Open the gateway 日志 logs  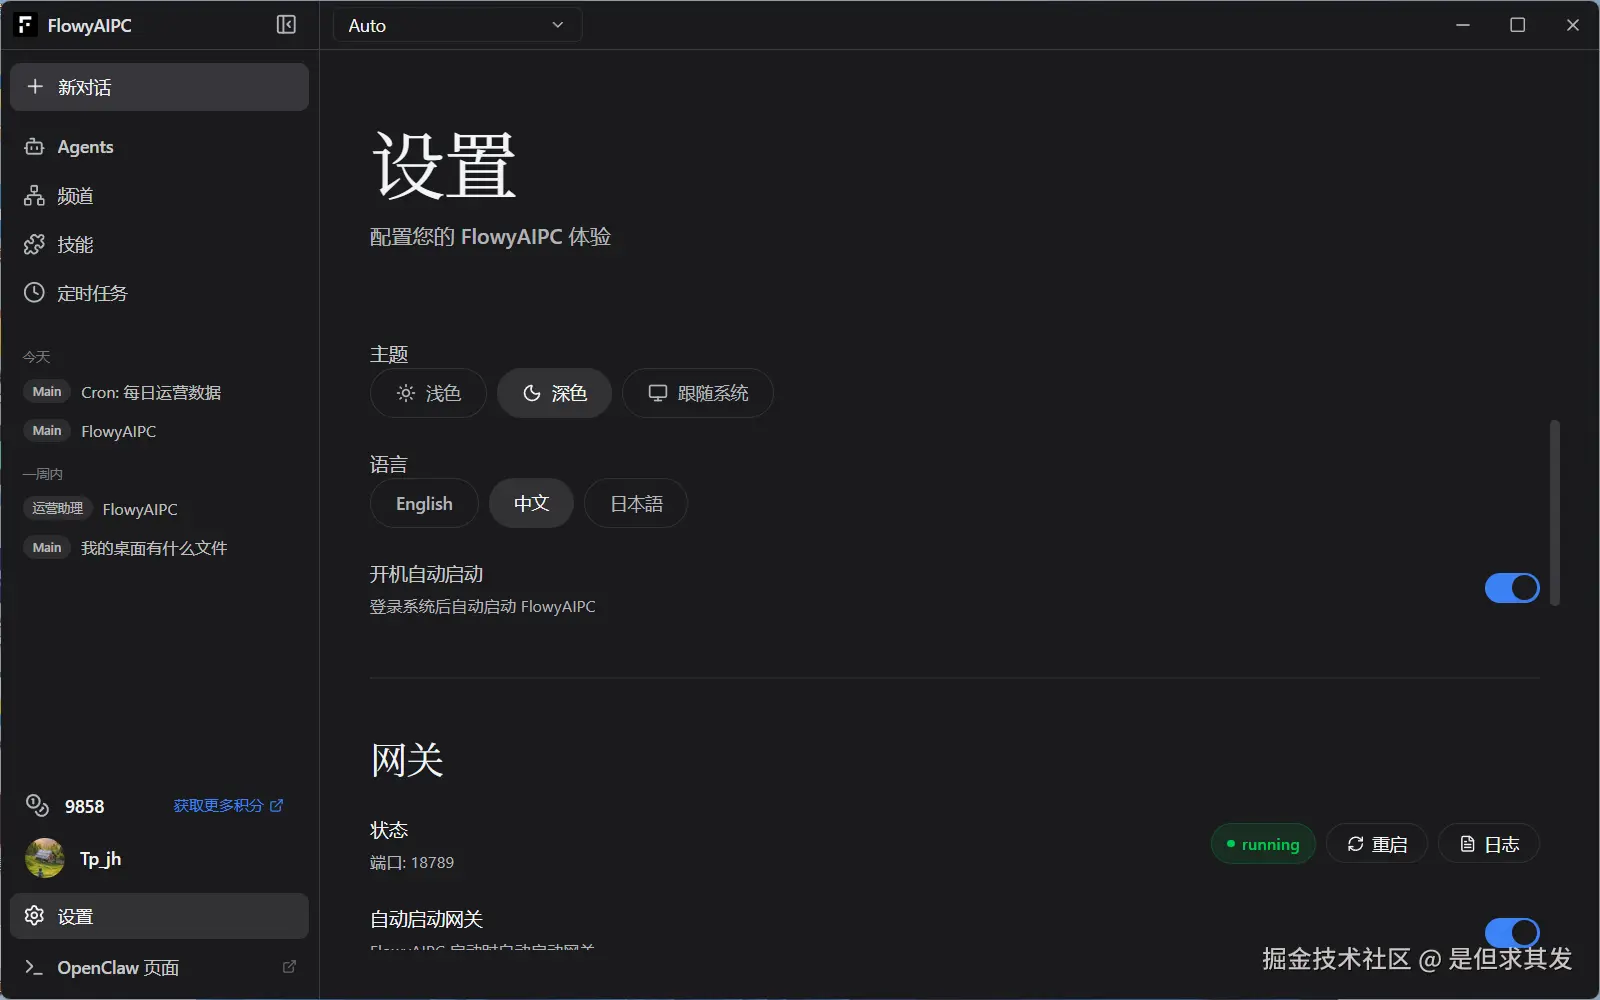1488,843
